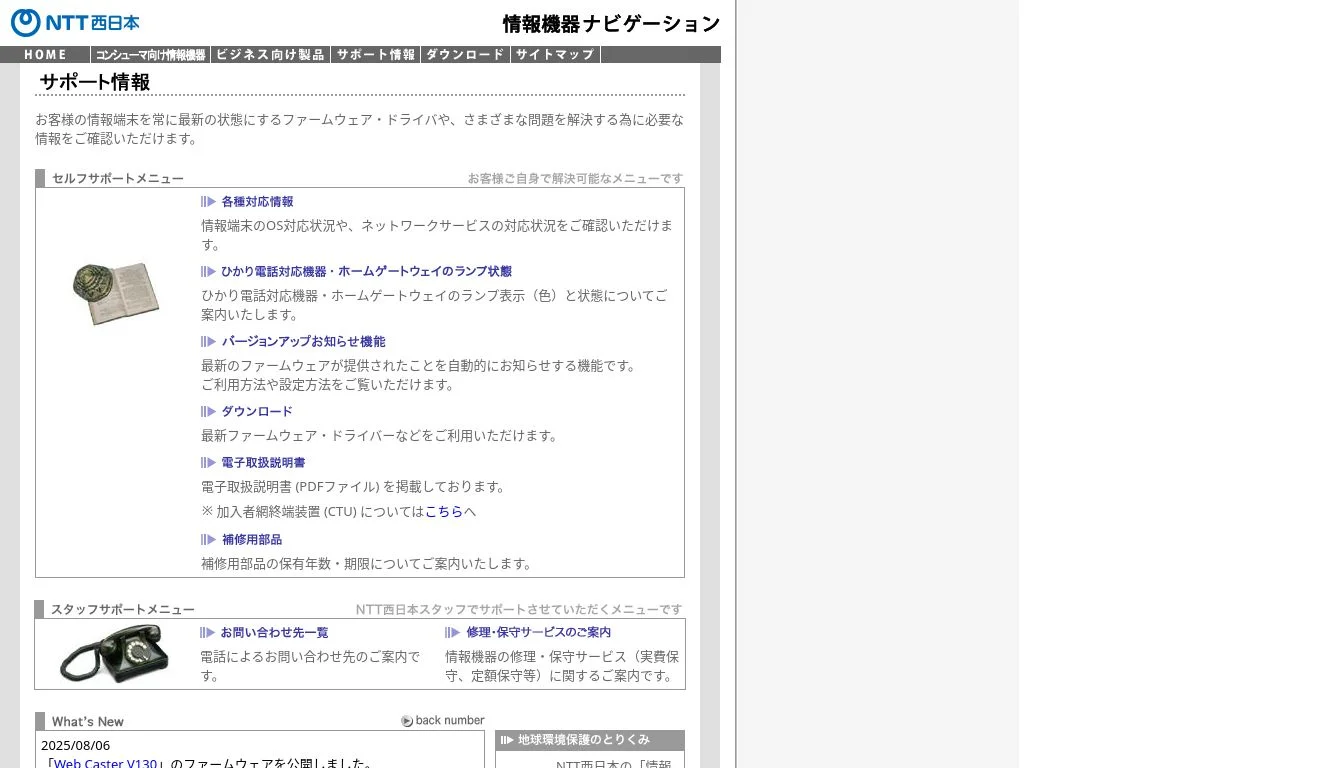Click the date 2025/08/06
The width and height of the screenshot is (1336, 768).
point(76,745)
